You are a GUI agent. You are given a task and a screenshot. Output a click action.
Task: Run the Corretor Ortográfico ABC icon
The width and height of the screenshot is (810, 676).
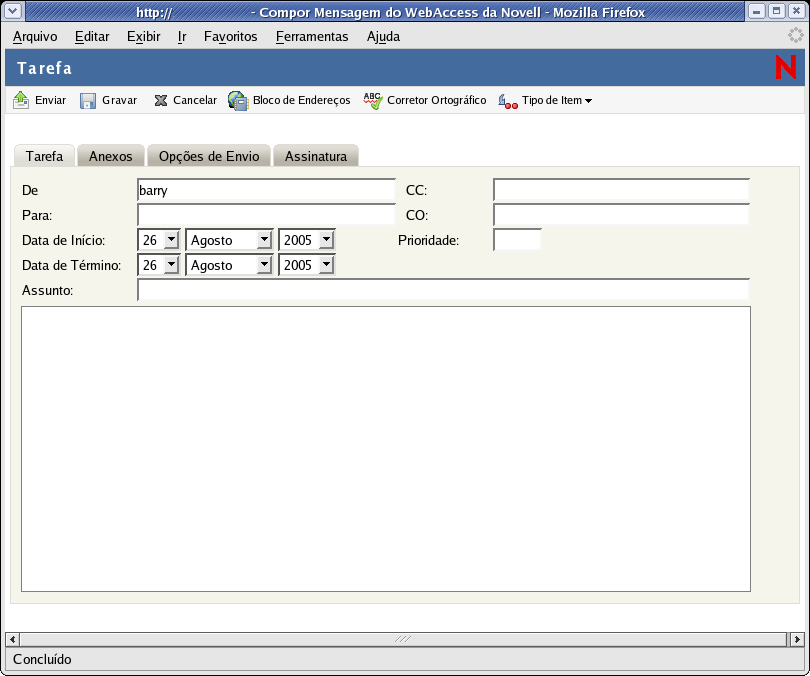click(x=372, y=101)
